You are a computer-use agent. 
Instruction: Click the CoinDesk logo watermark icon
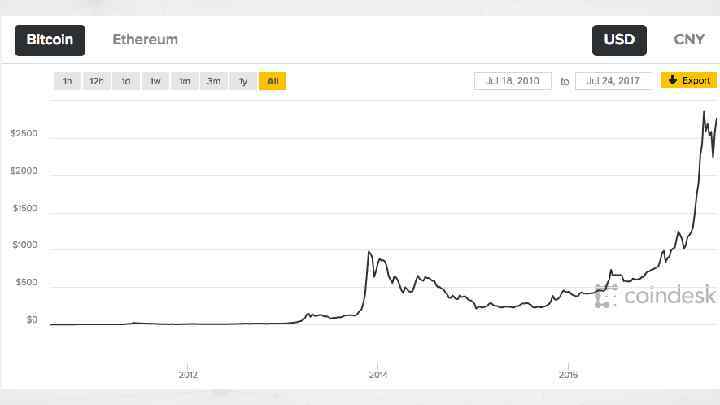[605, 295]
